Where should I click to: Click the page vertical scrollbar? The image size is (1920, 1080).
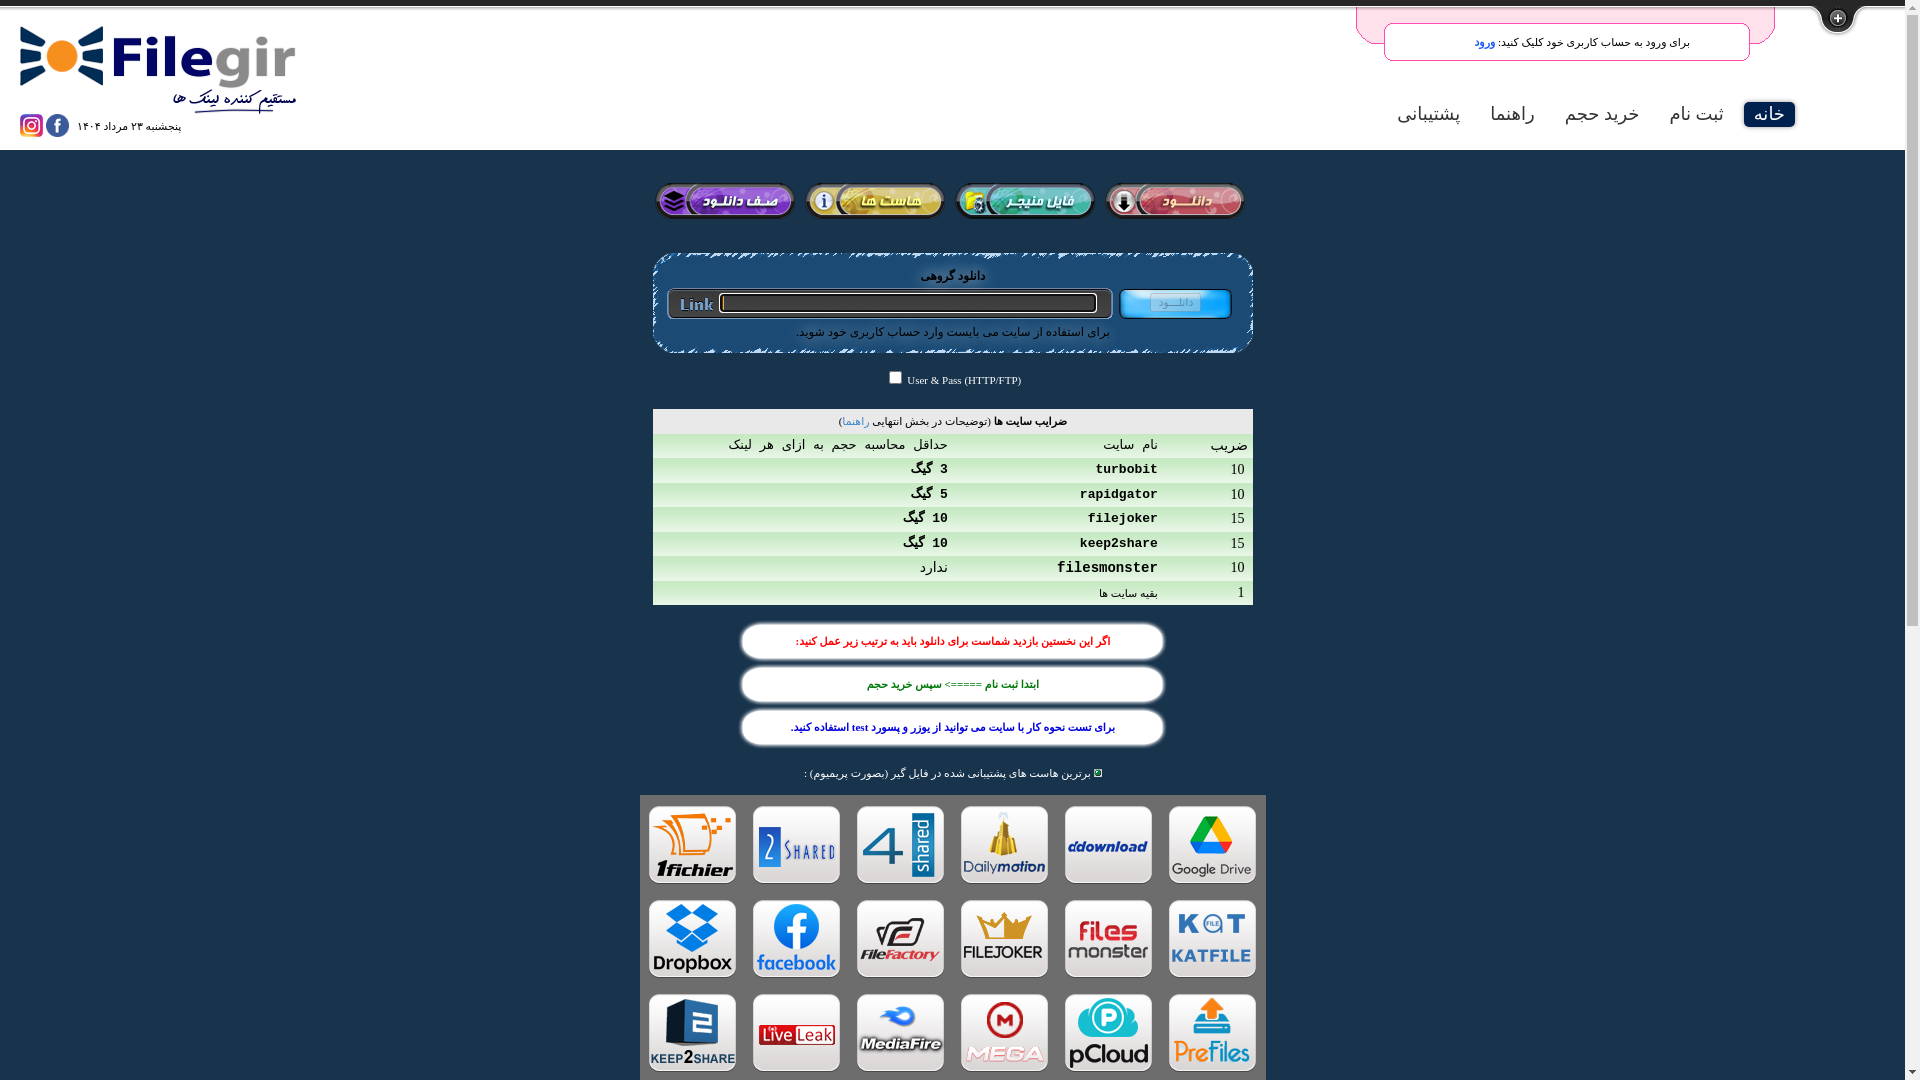[x=1912, y=540]
